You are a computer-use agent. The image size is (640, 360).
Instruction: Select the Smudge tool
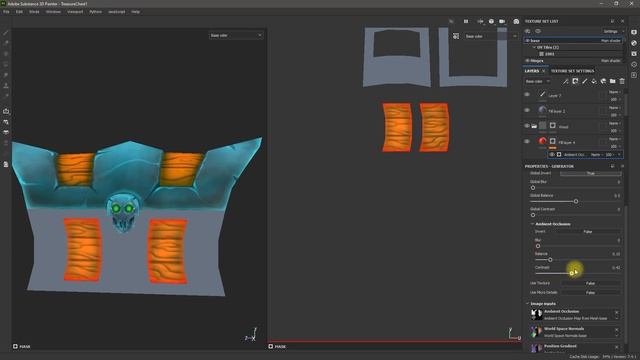click(x=6, y=75)
